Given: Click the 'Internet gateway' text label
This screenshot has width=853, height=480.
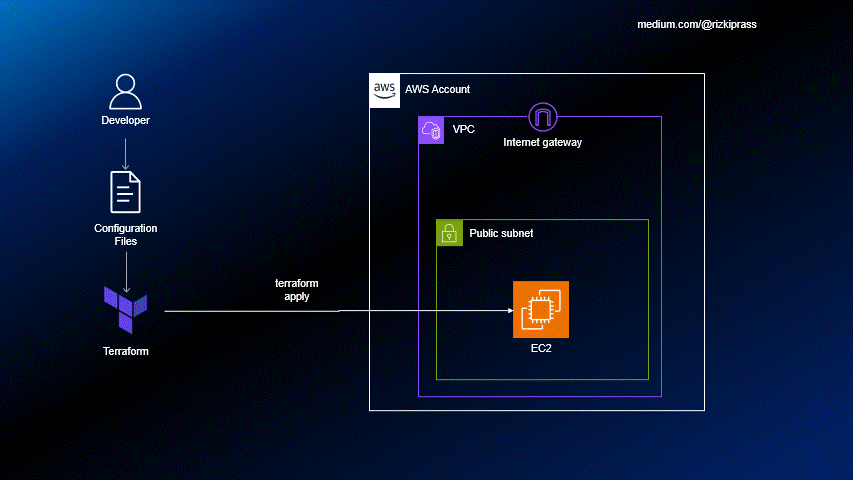Looking at the screenshot, I should coord(542,143).
